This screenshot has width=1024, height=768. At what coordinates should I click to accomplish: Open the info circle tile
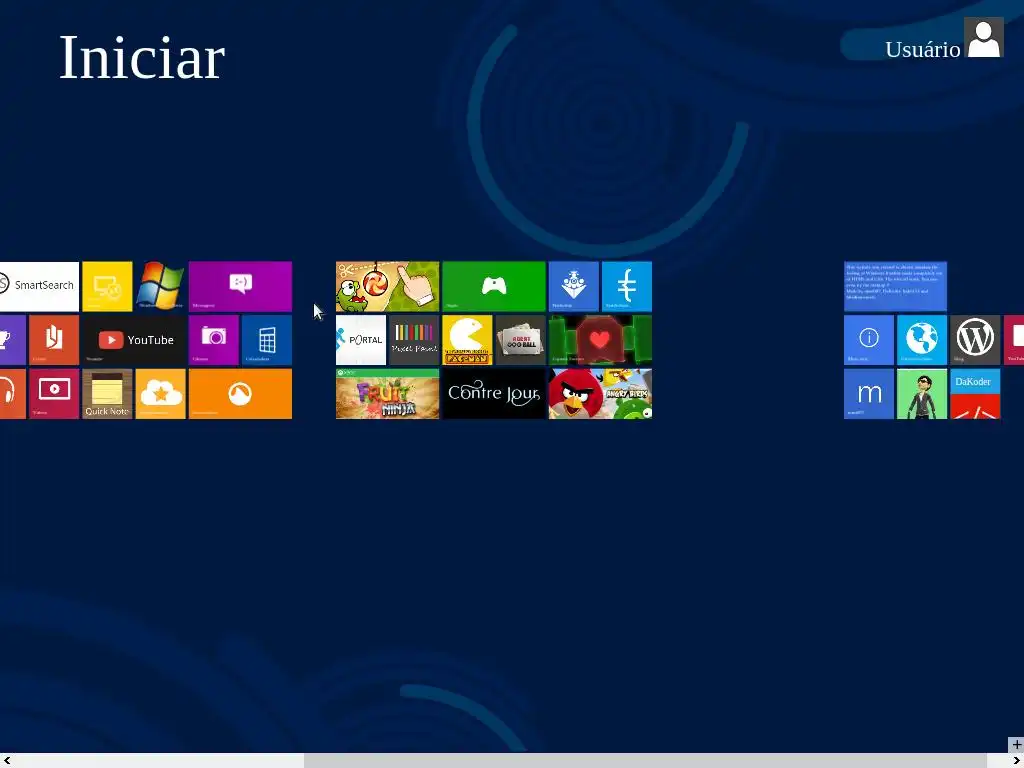pyautogui.click(x=869, y=340)
